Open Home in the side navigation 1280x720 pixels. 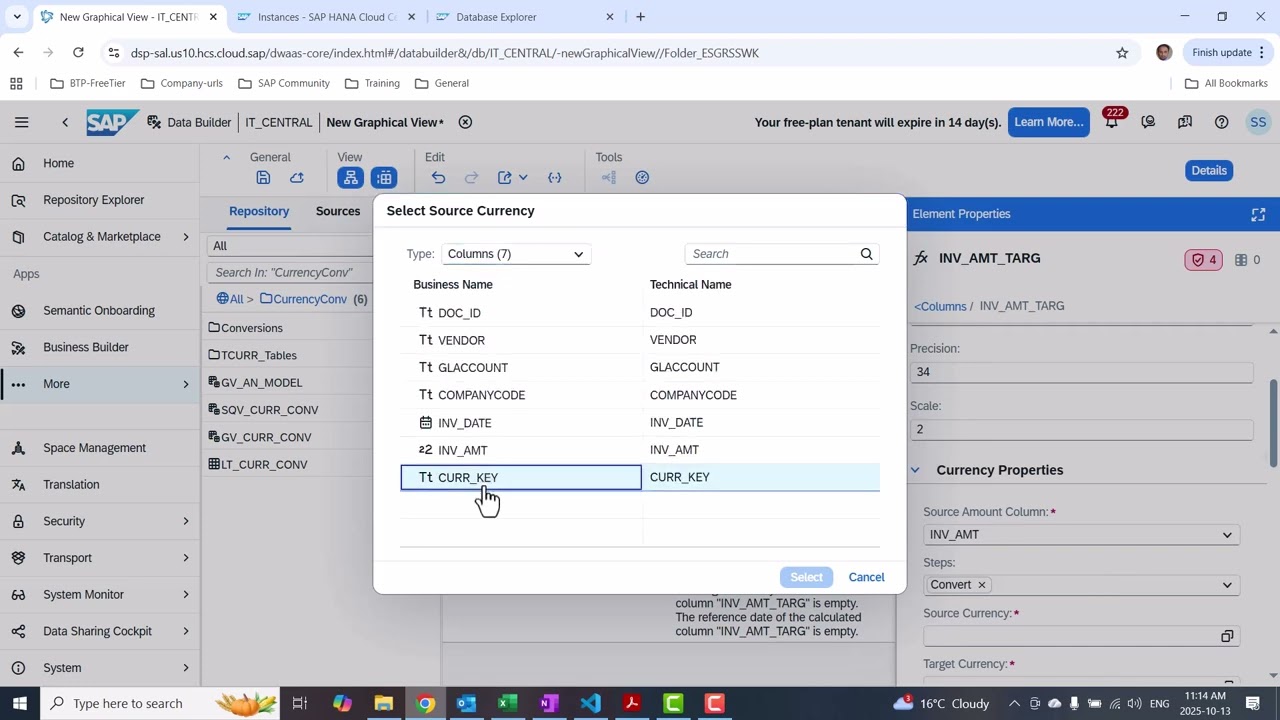[100, 163]
